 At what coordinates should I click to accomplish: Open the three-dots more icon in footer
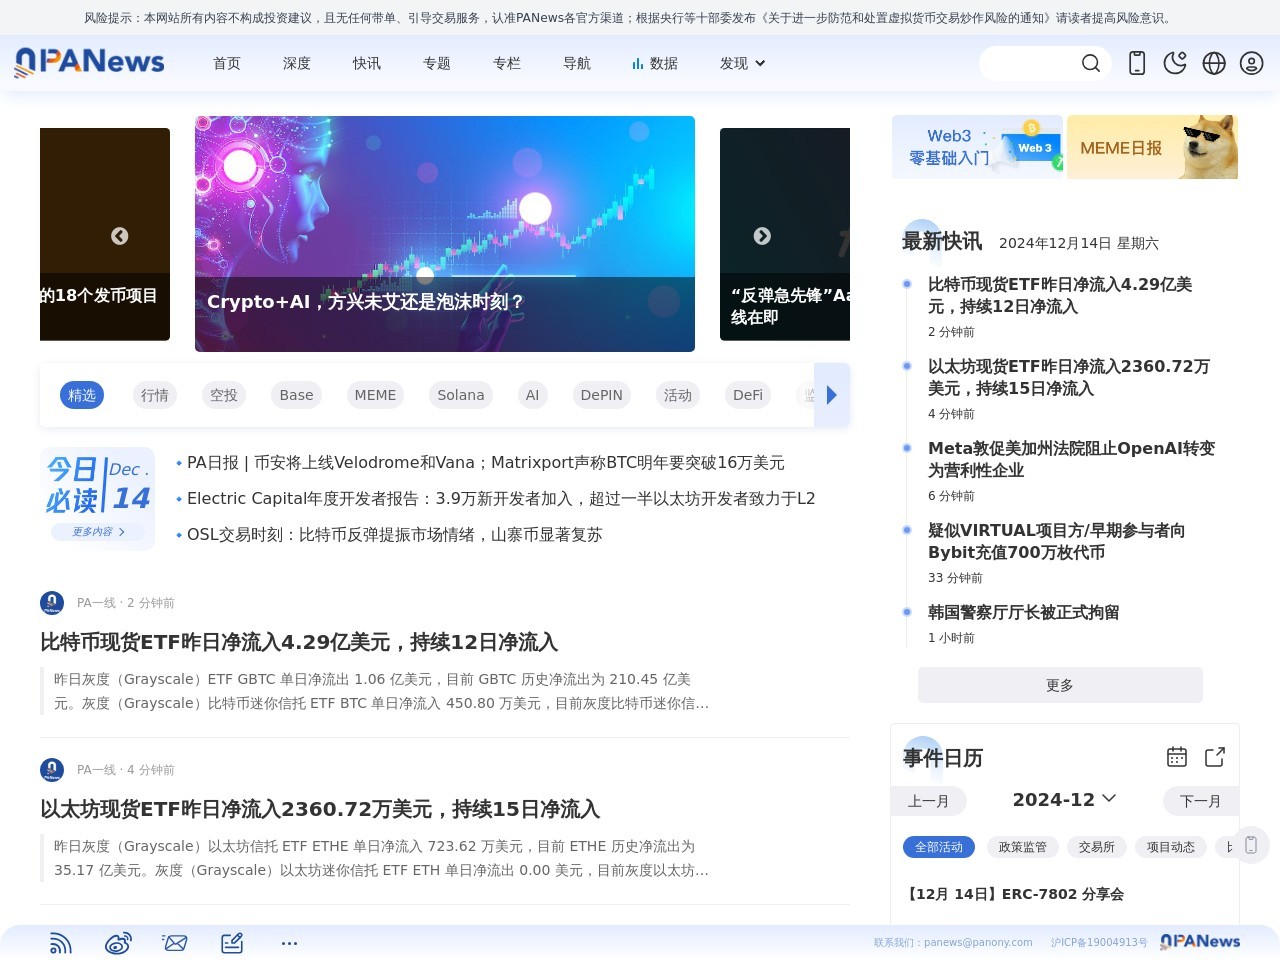click(289, 943)
